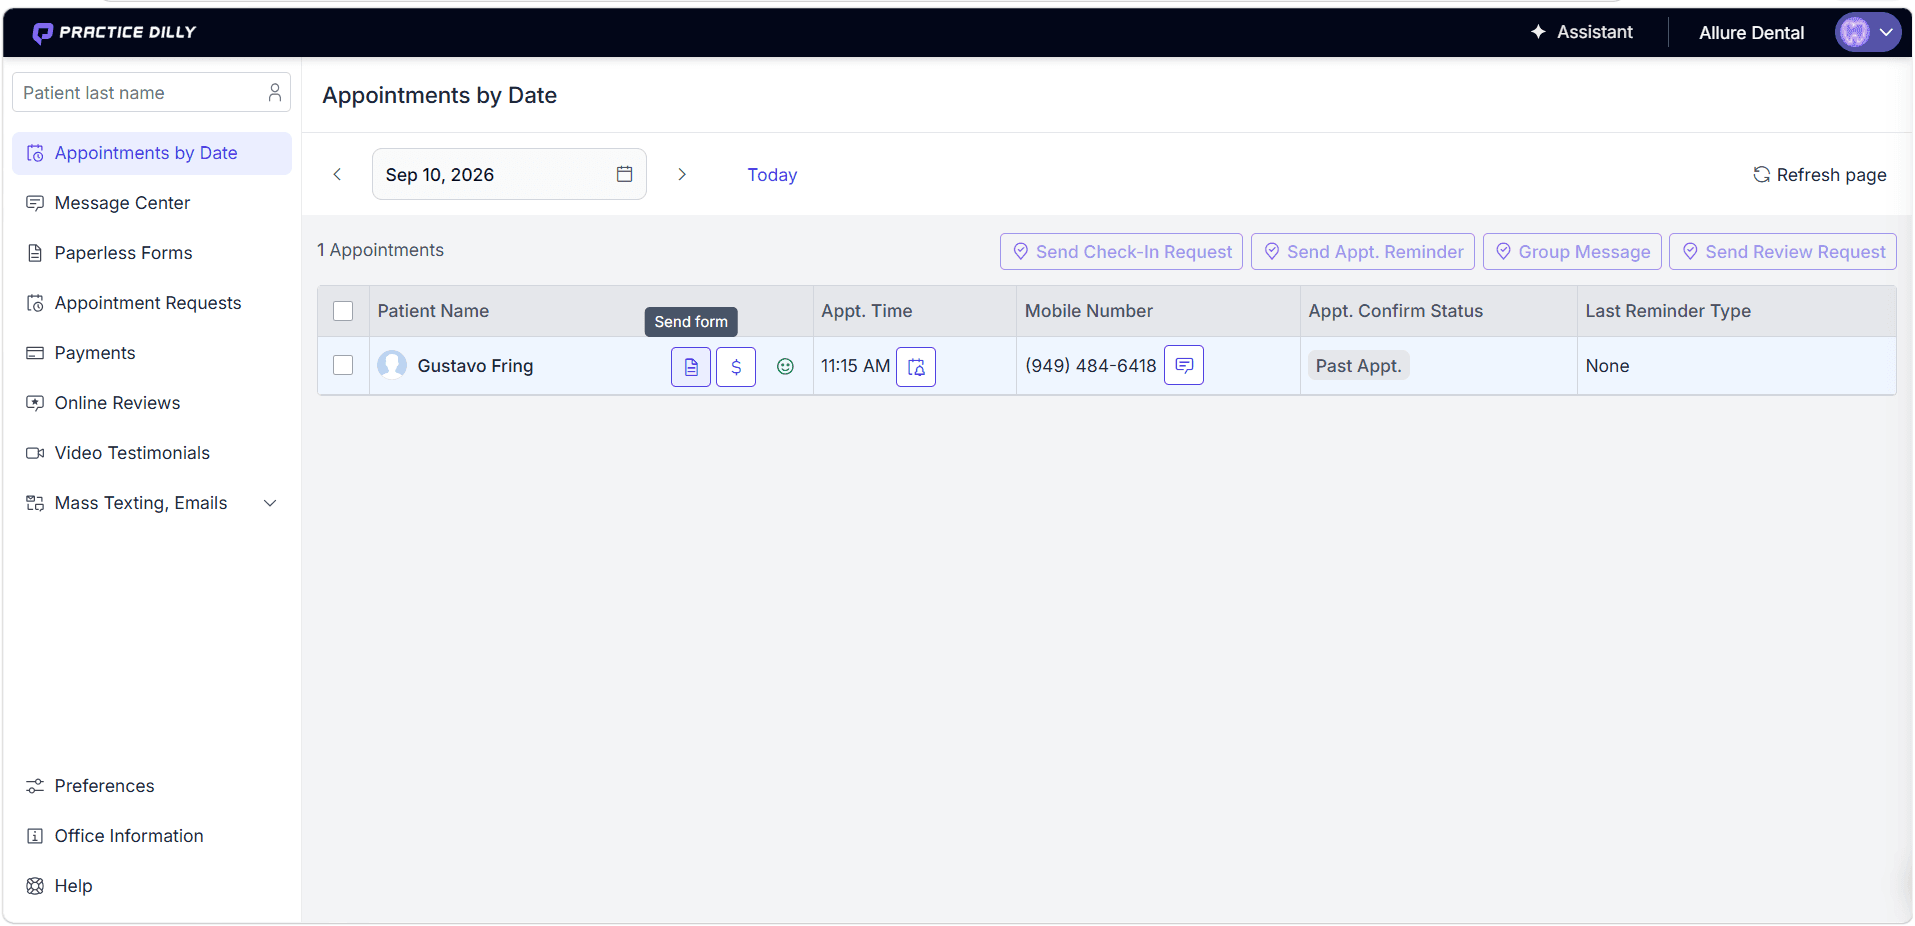Click the Preferences sliders icon

coord(35,786)
